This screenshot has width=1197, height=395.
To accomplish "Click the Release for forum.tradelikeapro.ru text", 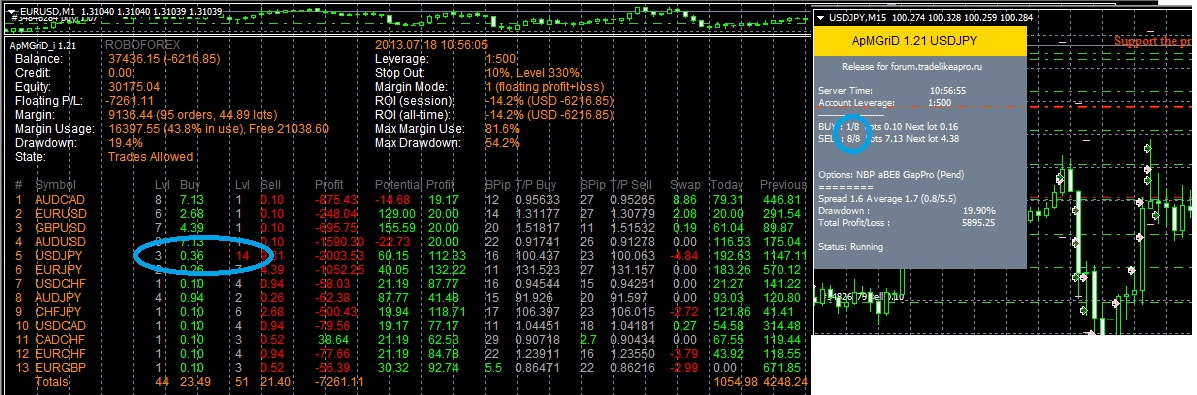I will 910,66.
